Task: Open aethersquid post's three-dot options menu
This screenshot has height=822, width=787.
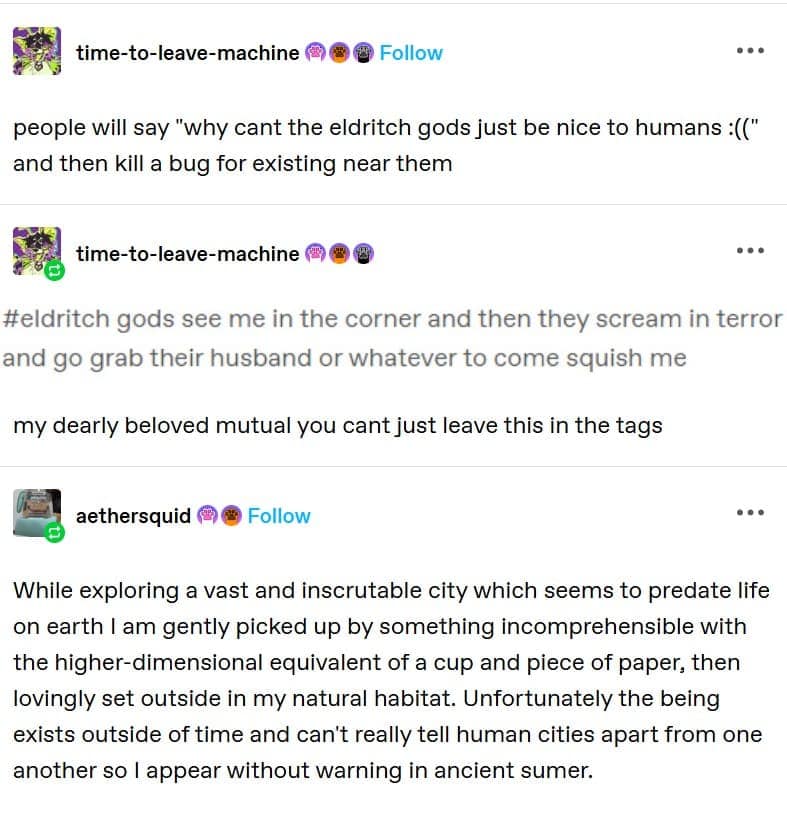Action: (750, 513)
